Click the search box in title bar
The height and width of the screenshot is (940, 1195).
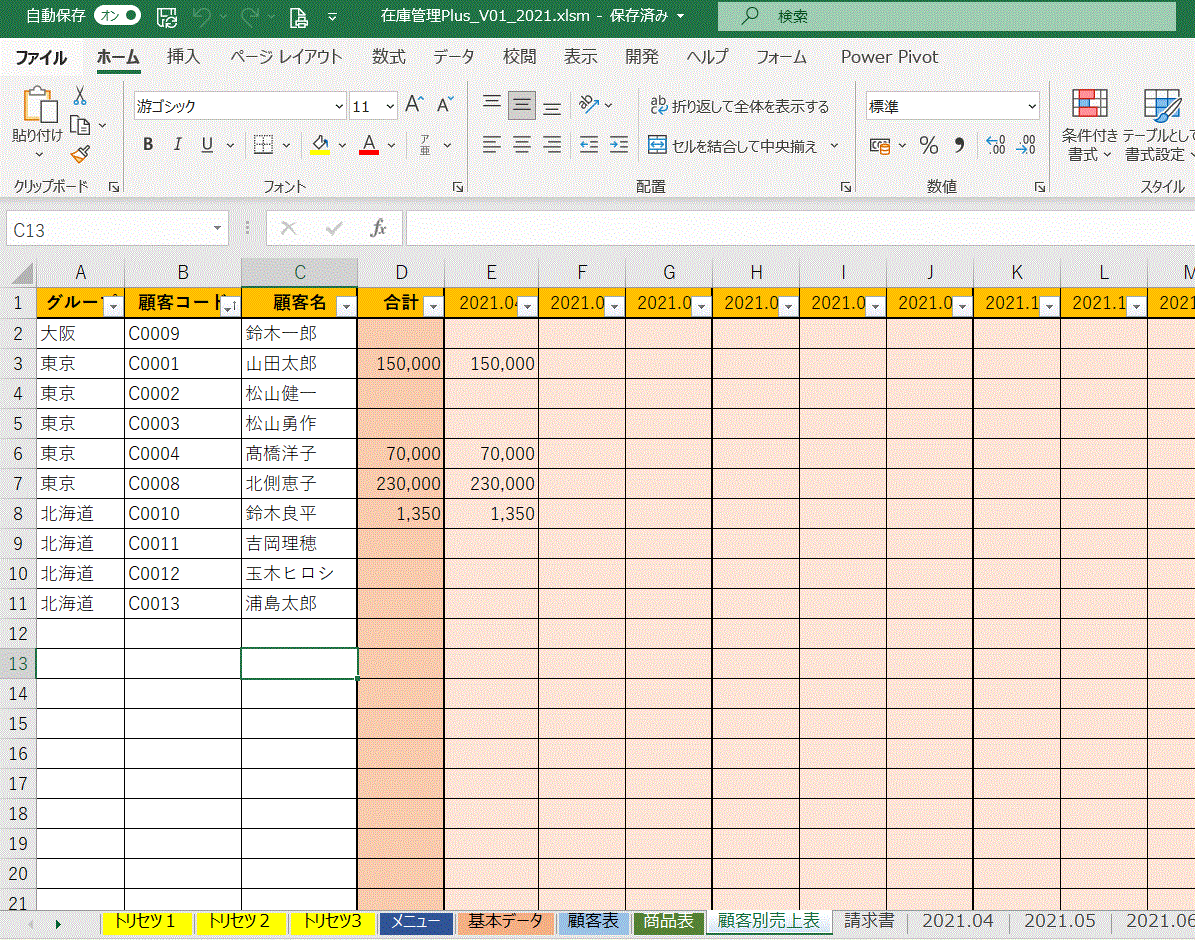pos(947,15)
